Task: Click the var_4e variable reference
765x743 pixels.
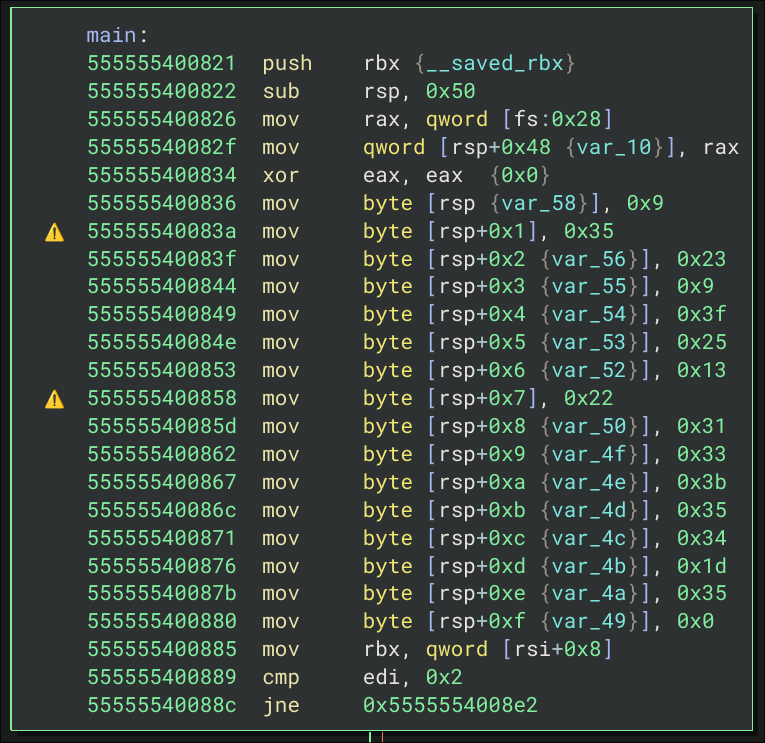Action: pos(590,483)
